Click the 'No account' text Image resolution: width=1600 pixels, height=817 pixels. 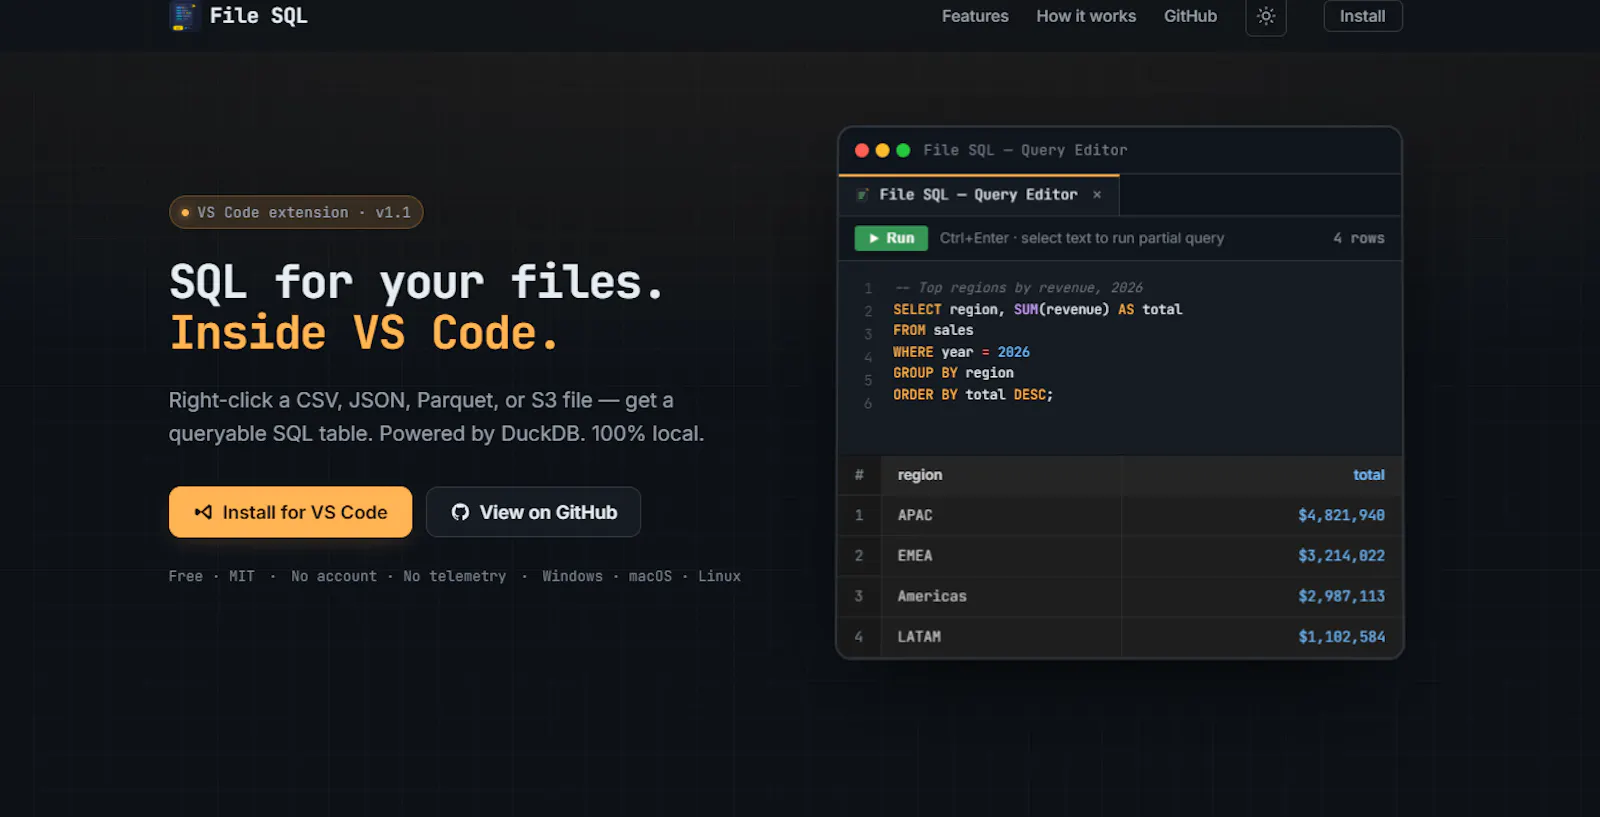coord(334,576)
